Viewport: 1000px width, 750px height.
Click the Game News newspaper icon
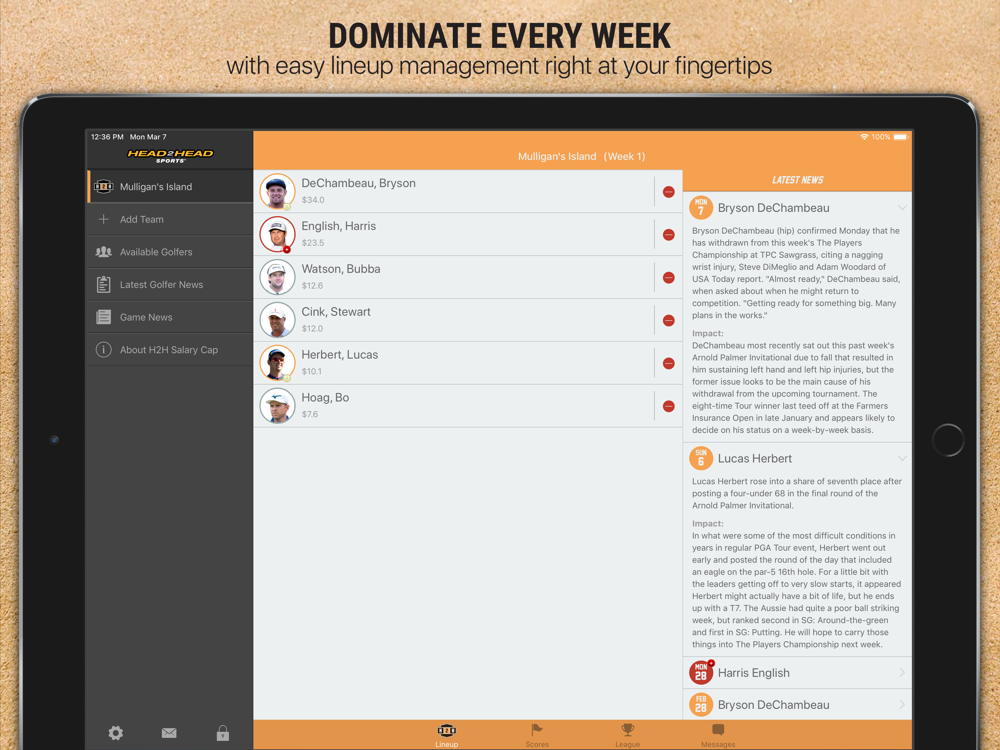(103, 317)
